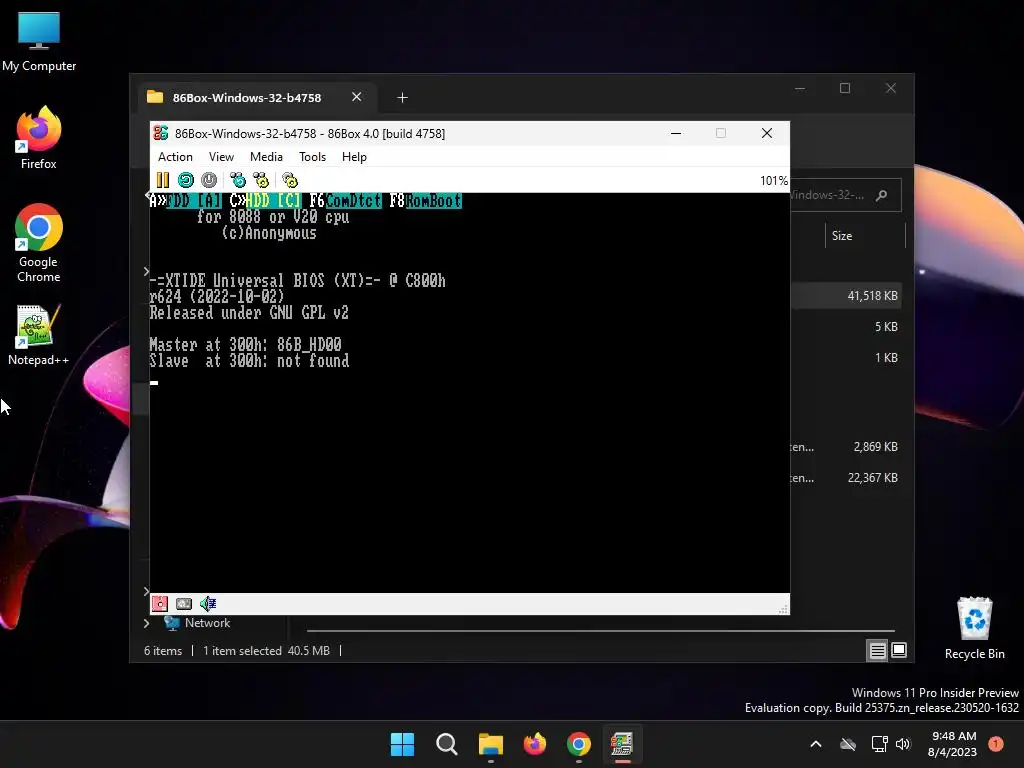Open Recycle Bin desktop icon
1024x768 pixels.
tap(974, 628)
